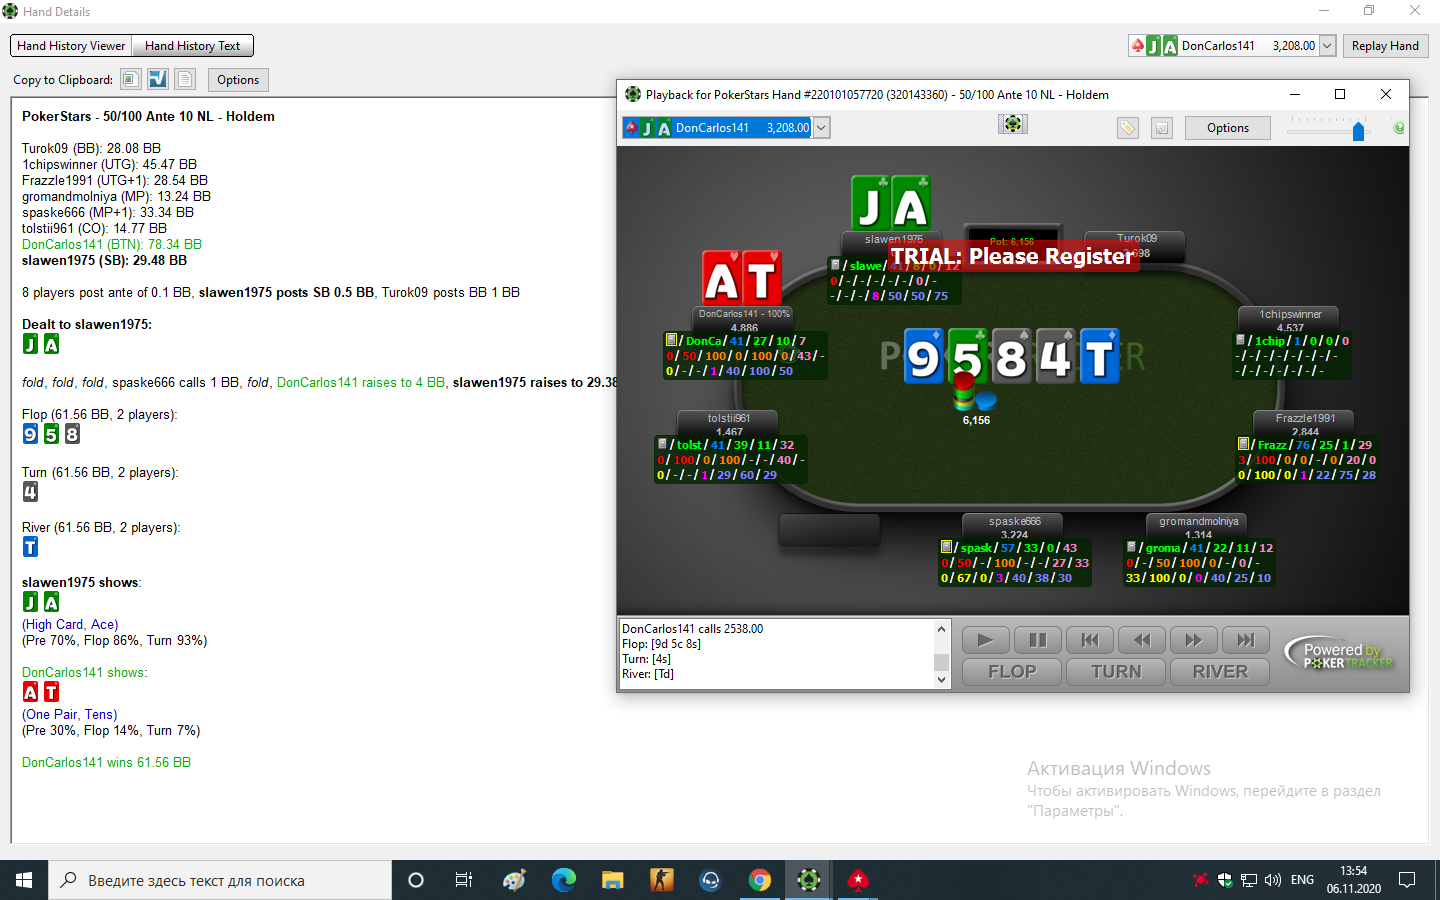Play the hand replay
This screenshot has width=1440, height=900.
point(985,640)
